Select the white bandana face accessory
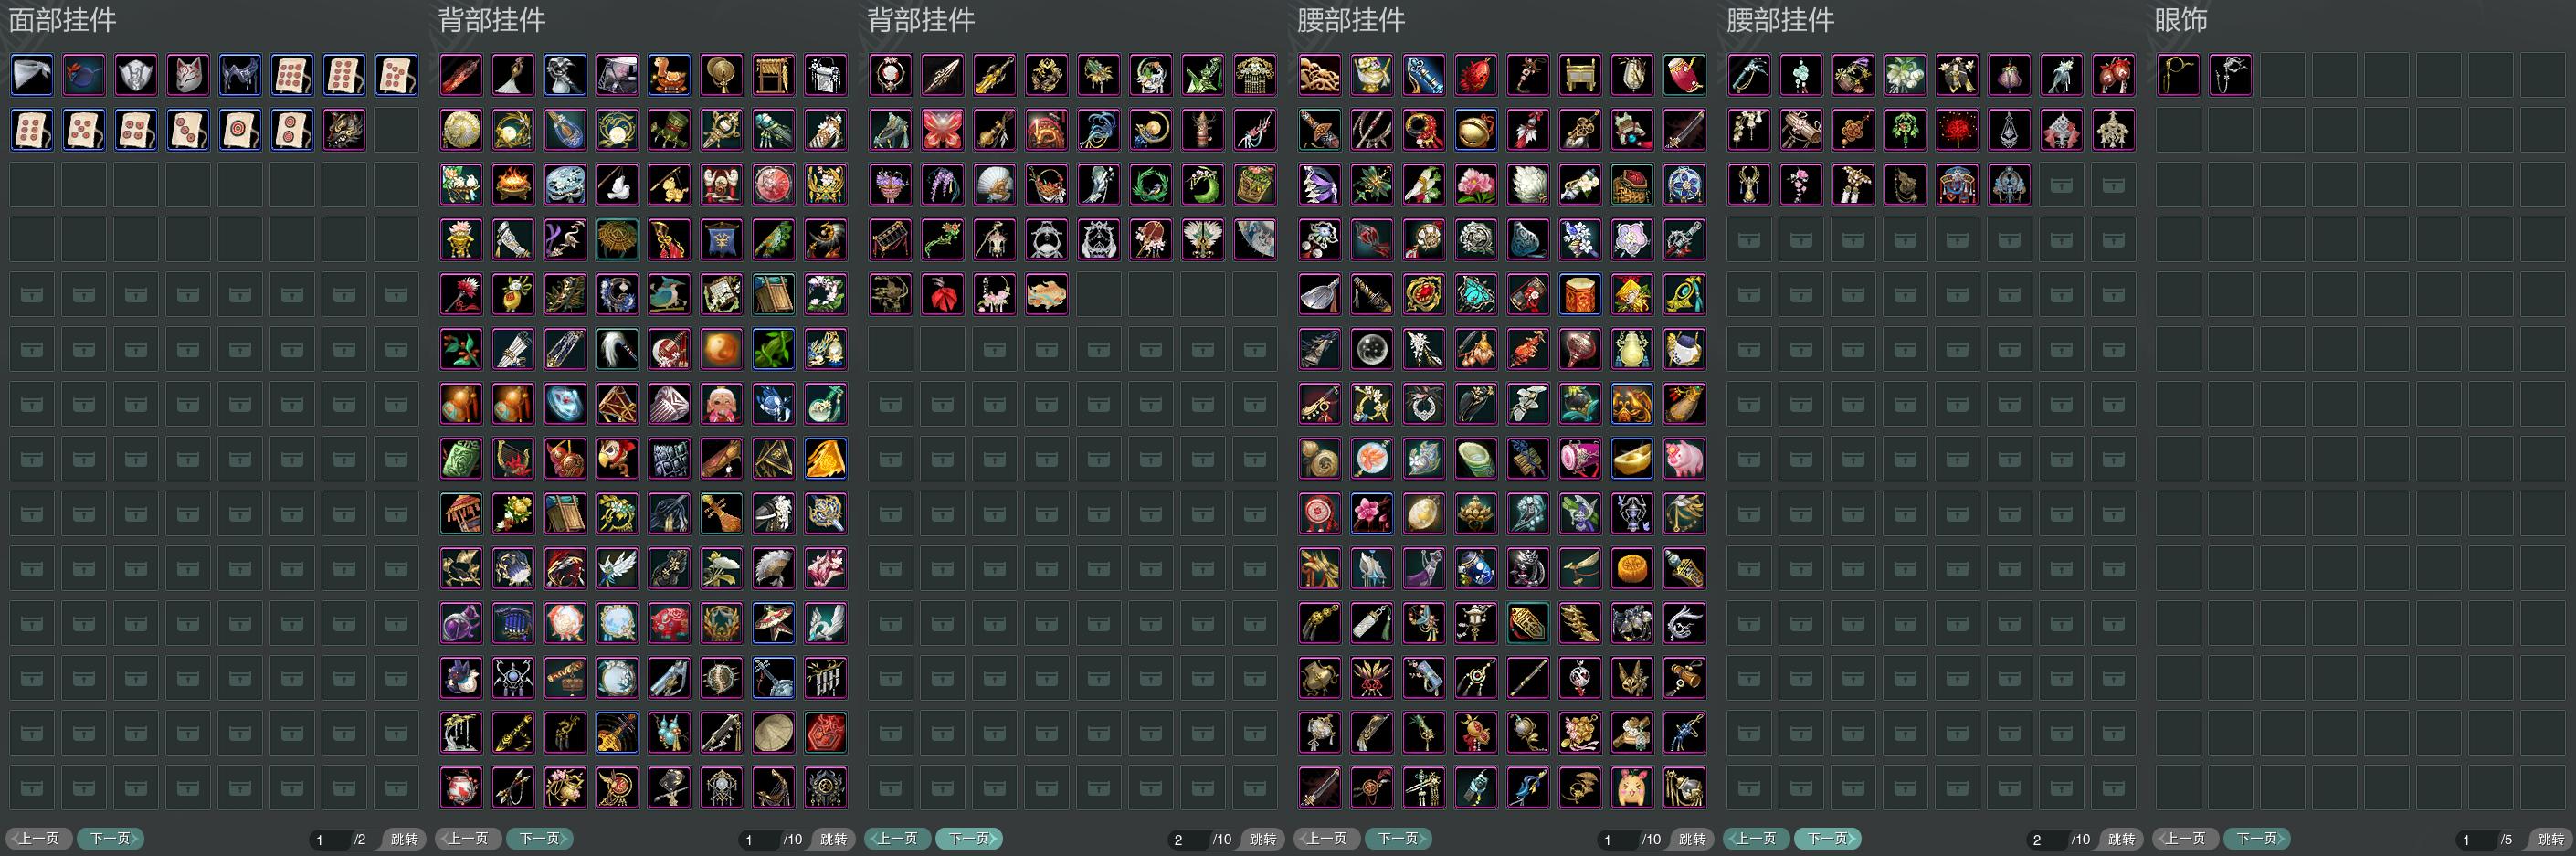 point(32,75)
